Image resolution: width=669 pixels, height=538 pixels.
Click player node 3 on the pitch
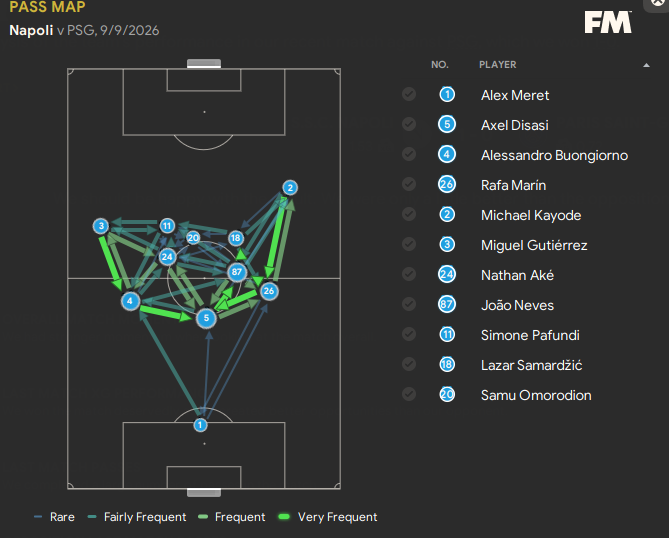pos(101,226)
